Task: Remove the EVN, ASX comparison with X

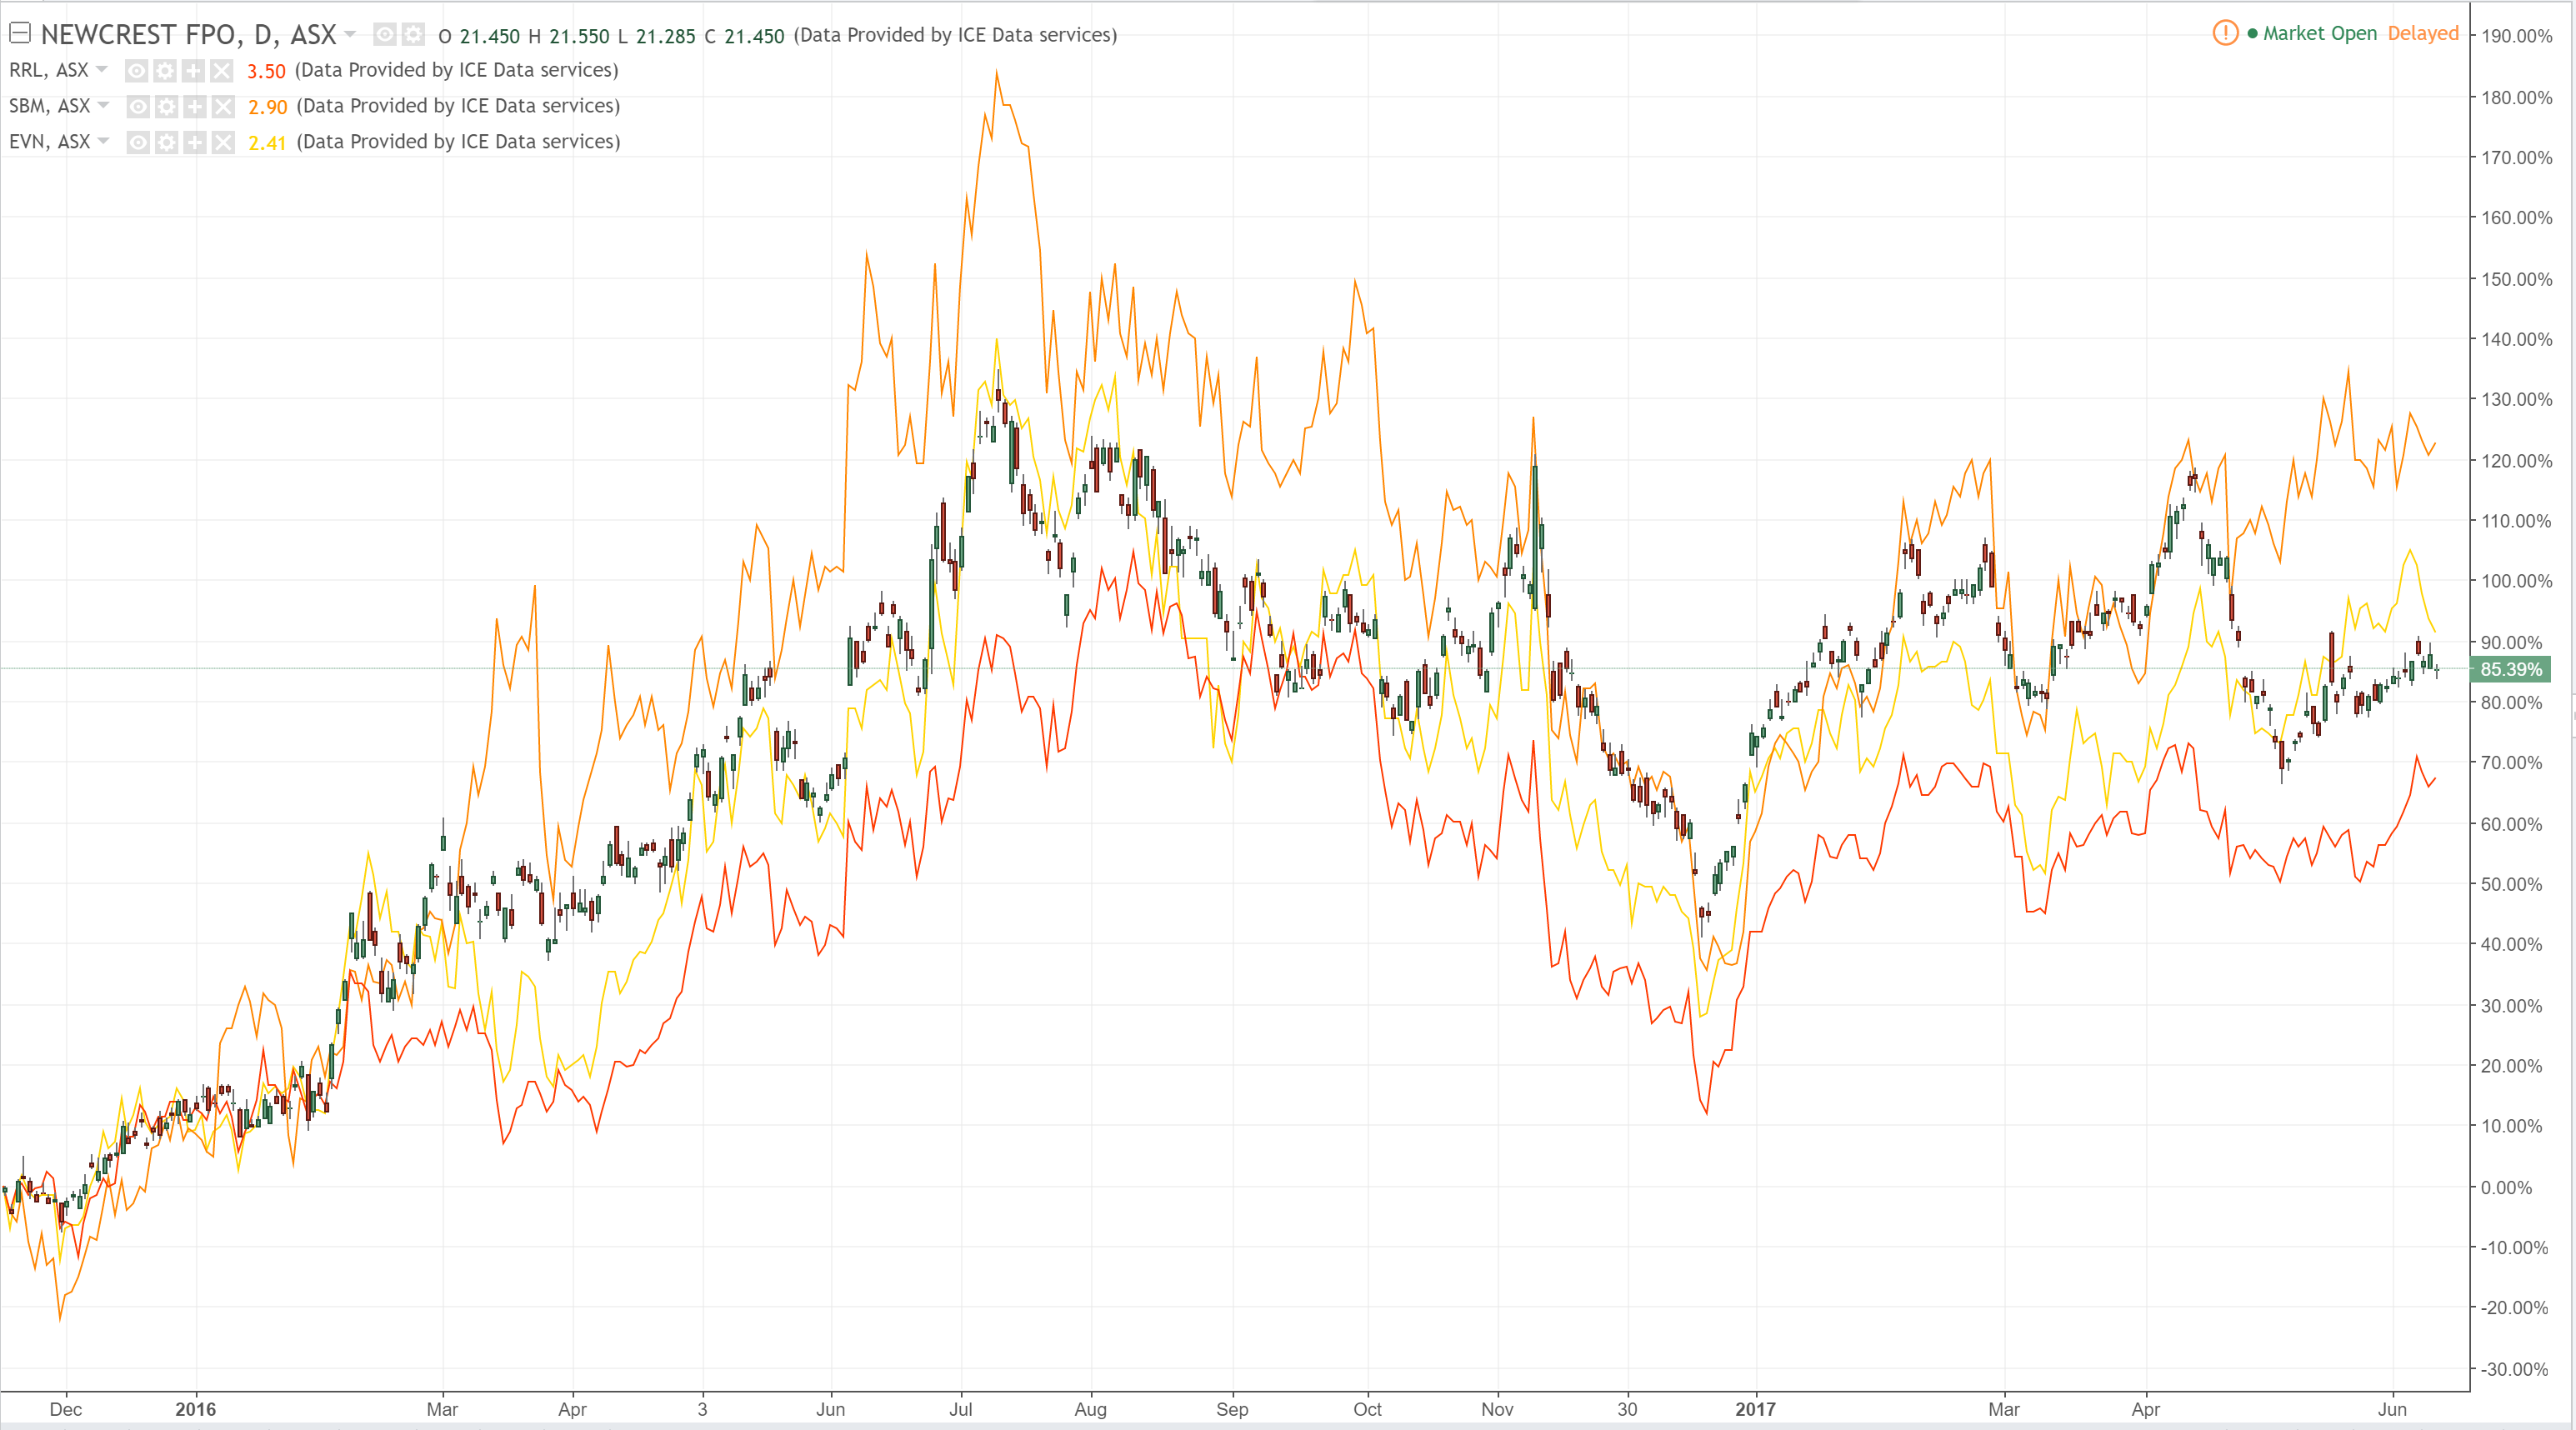Action: pyautogui.click(x=223, y=142)
